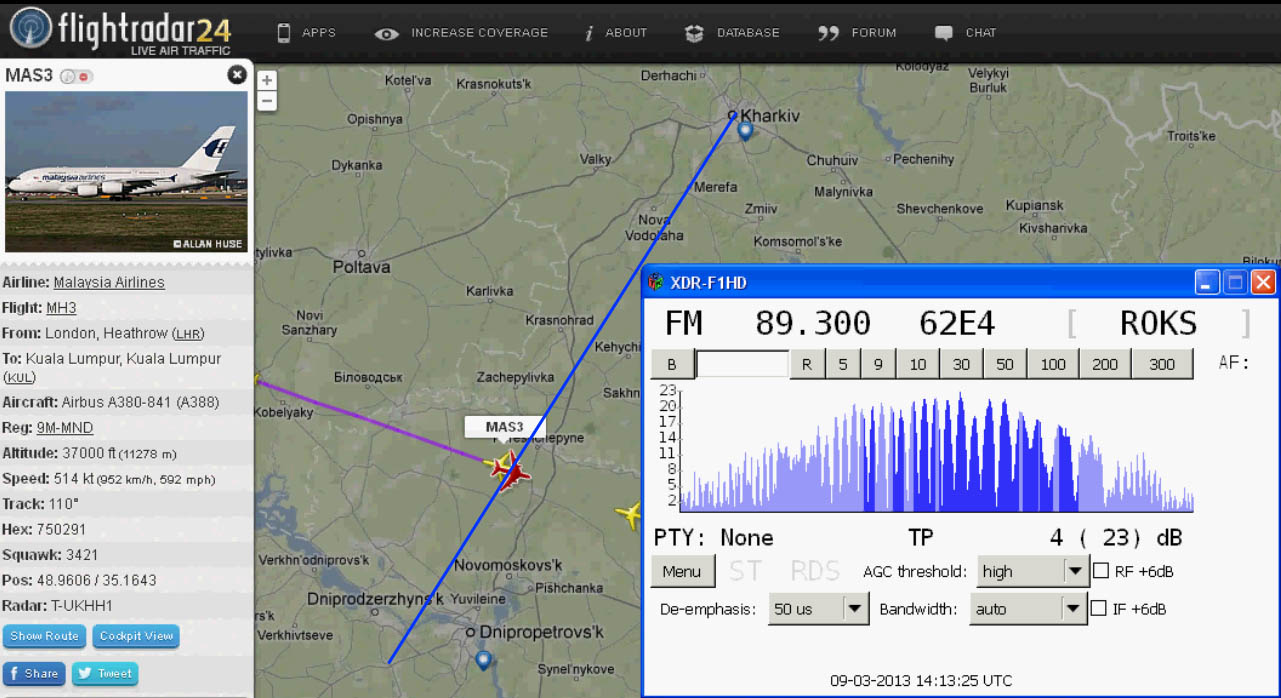
Task: Select the 200 step button
Action: click(1105, 365)
